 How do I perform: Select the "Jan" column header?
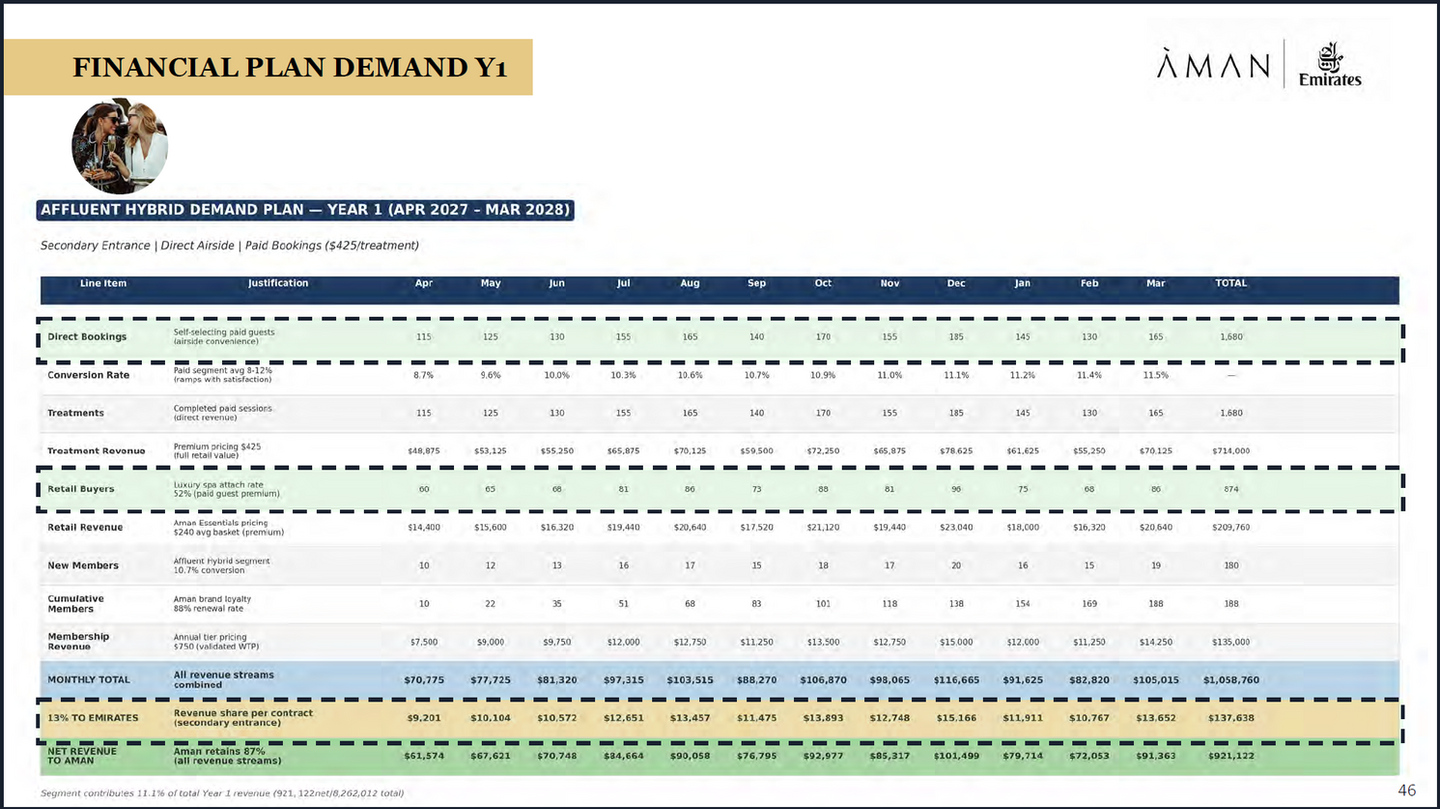click(x=1023, y=283)
